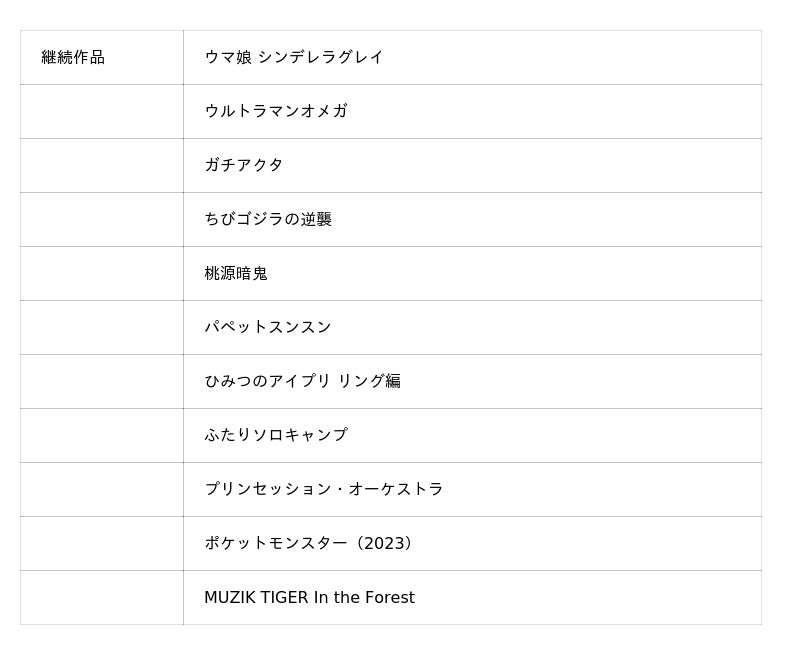Click the 継続作品 header cell
Viewport: 800px width, 655px height.
[x=73, y=58]
